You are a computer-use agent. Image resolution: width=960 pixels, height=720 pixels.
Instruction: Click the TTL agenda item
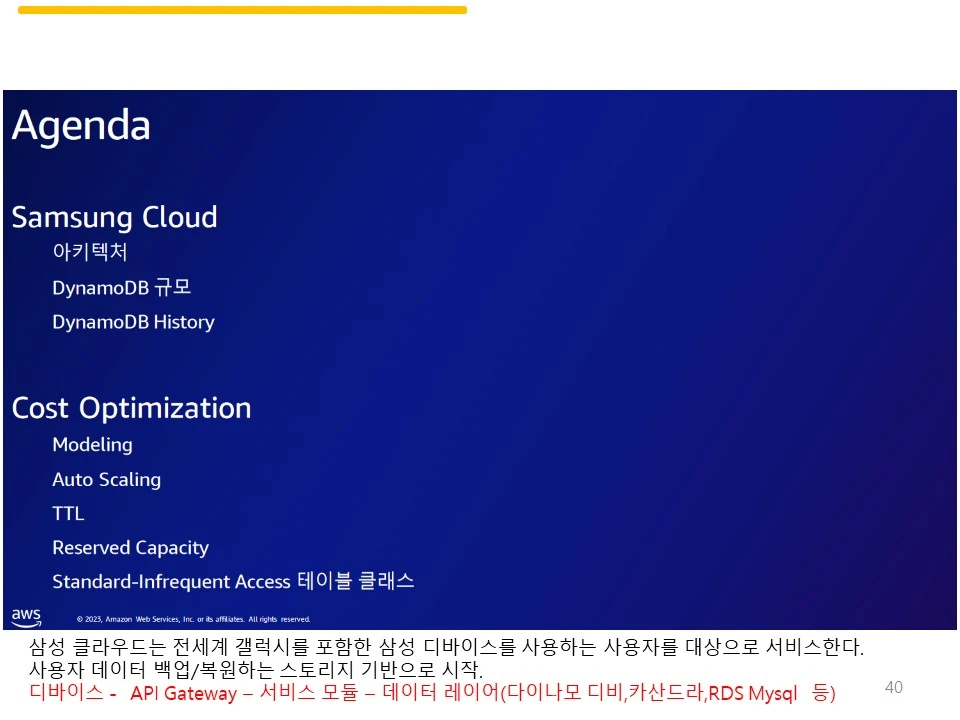coord(68,513)
